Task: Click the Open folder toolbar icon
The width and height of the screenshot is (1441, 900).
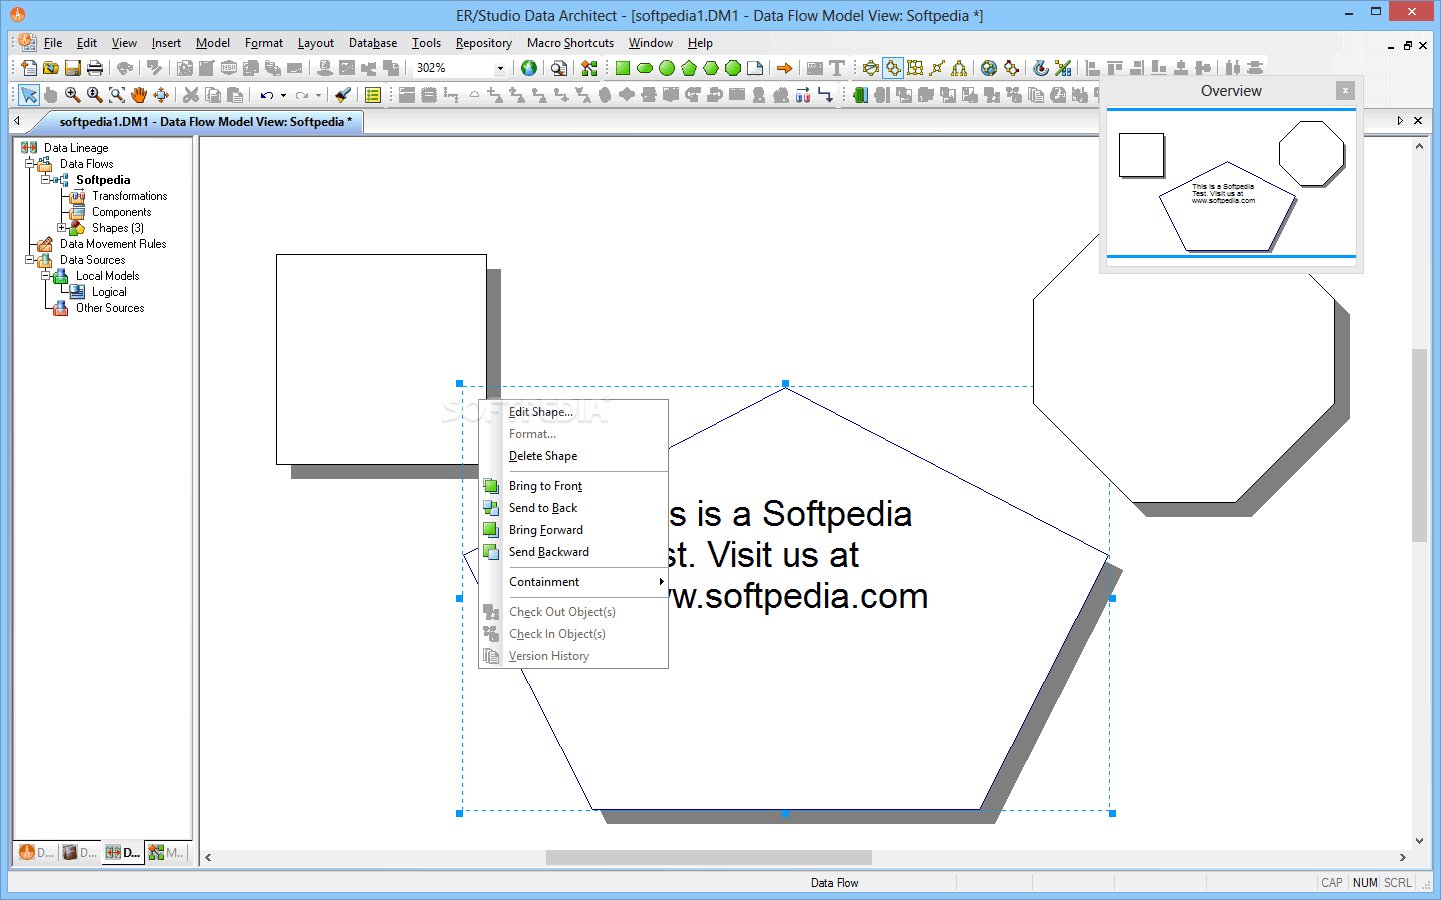Action: point(51,68)
